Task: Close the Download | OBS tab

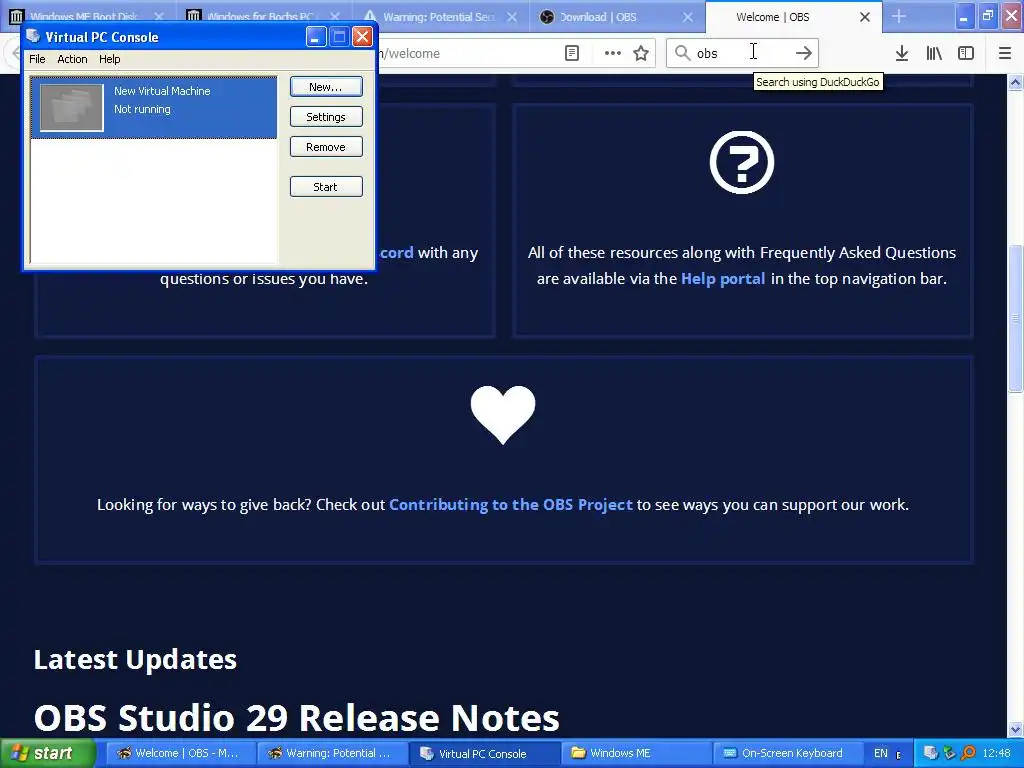Action: pyautogui.click(x=688, y=17)
